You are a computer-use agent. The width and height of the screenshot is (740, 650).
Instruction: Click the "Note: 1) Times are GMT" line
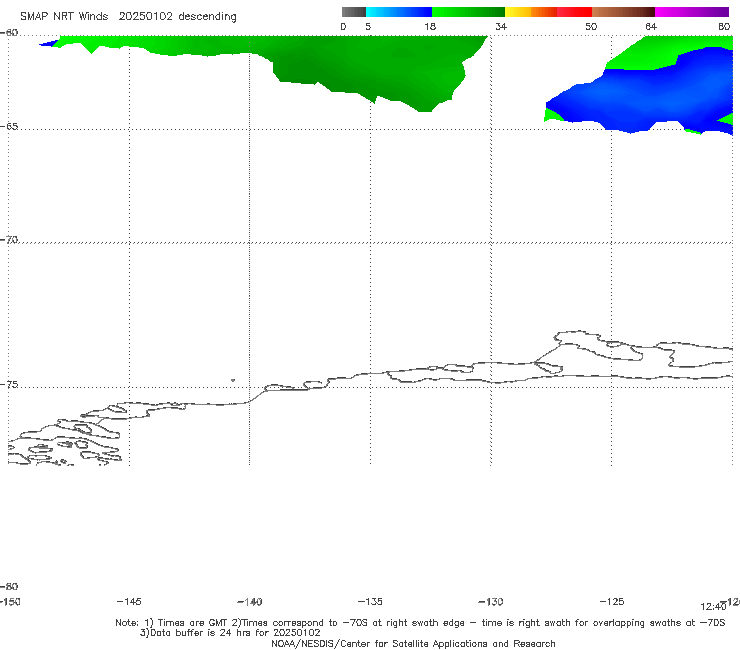point(420,623)
